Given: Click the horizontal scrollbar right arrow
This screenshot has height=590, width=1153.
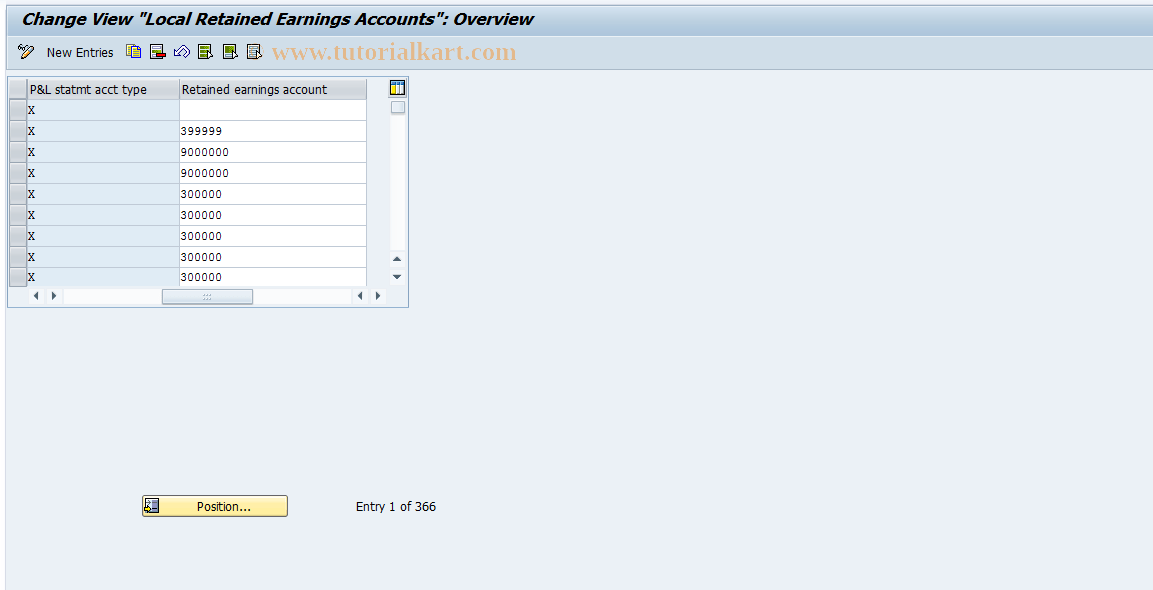Looking at the screenshot, I should (378, 296).
